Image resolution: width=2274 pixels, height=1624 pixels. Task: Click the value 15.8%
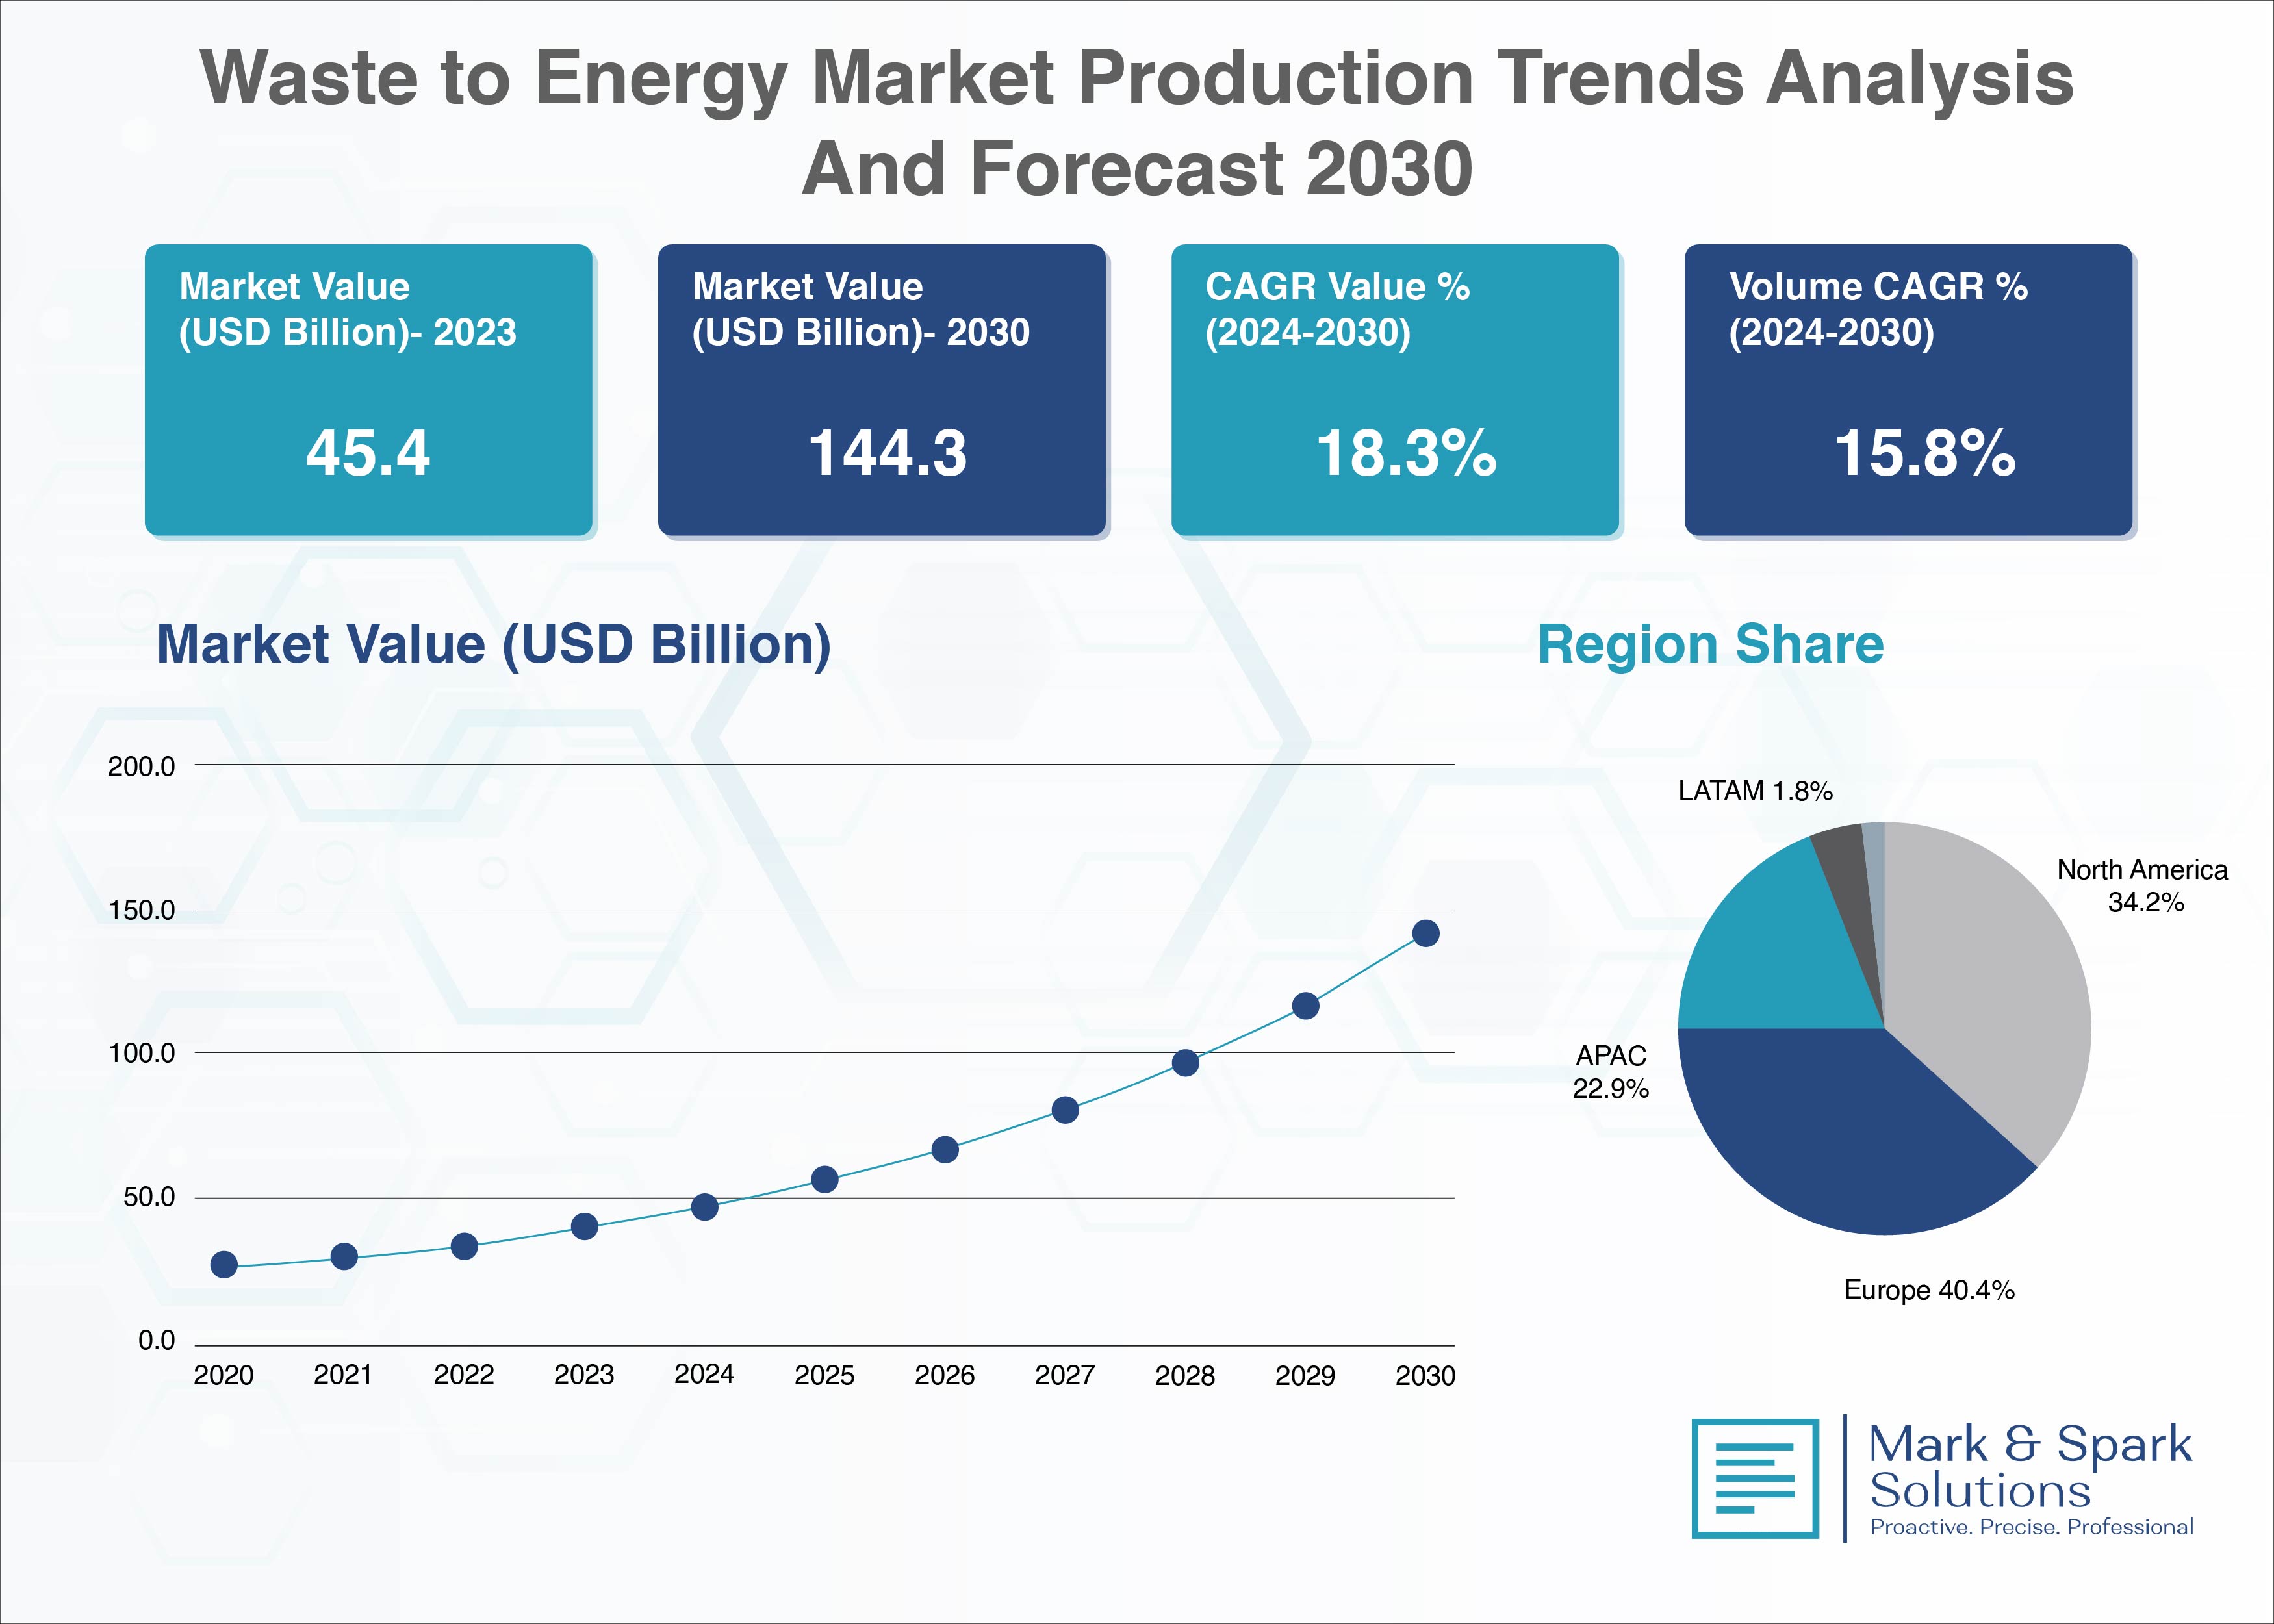(x=1925, y=453)
